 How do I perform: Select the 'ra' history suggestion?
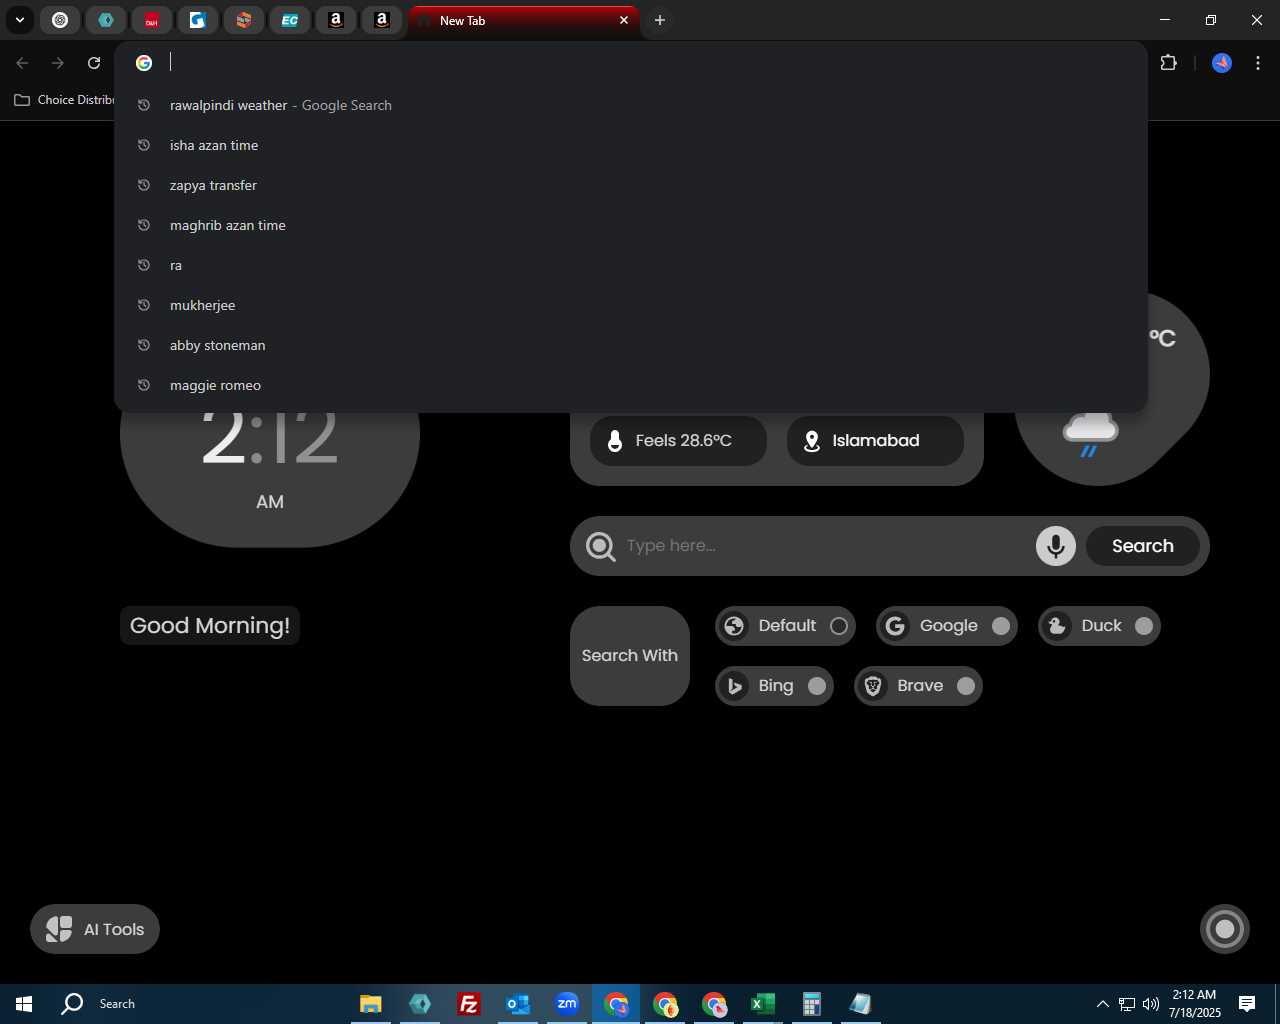tap(631, 265)
